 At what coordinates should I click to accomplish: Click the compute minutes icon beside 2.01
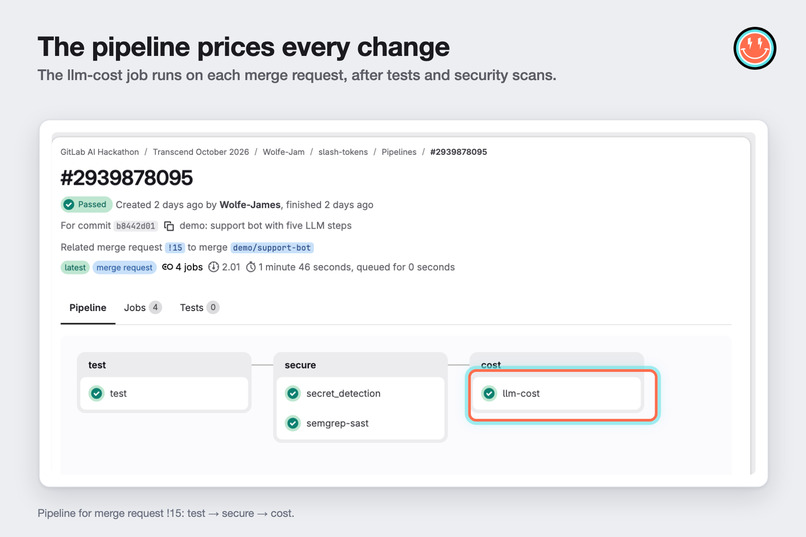click(213, 267)
